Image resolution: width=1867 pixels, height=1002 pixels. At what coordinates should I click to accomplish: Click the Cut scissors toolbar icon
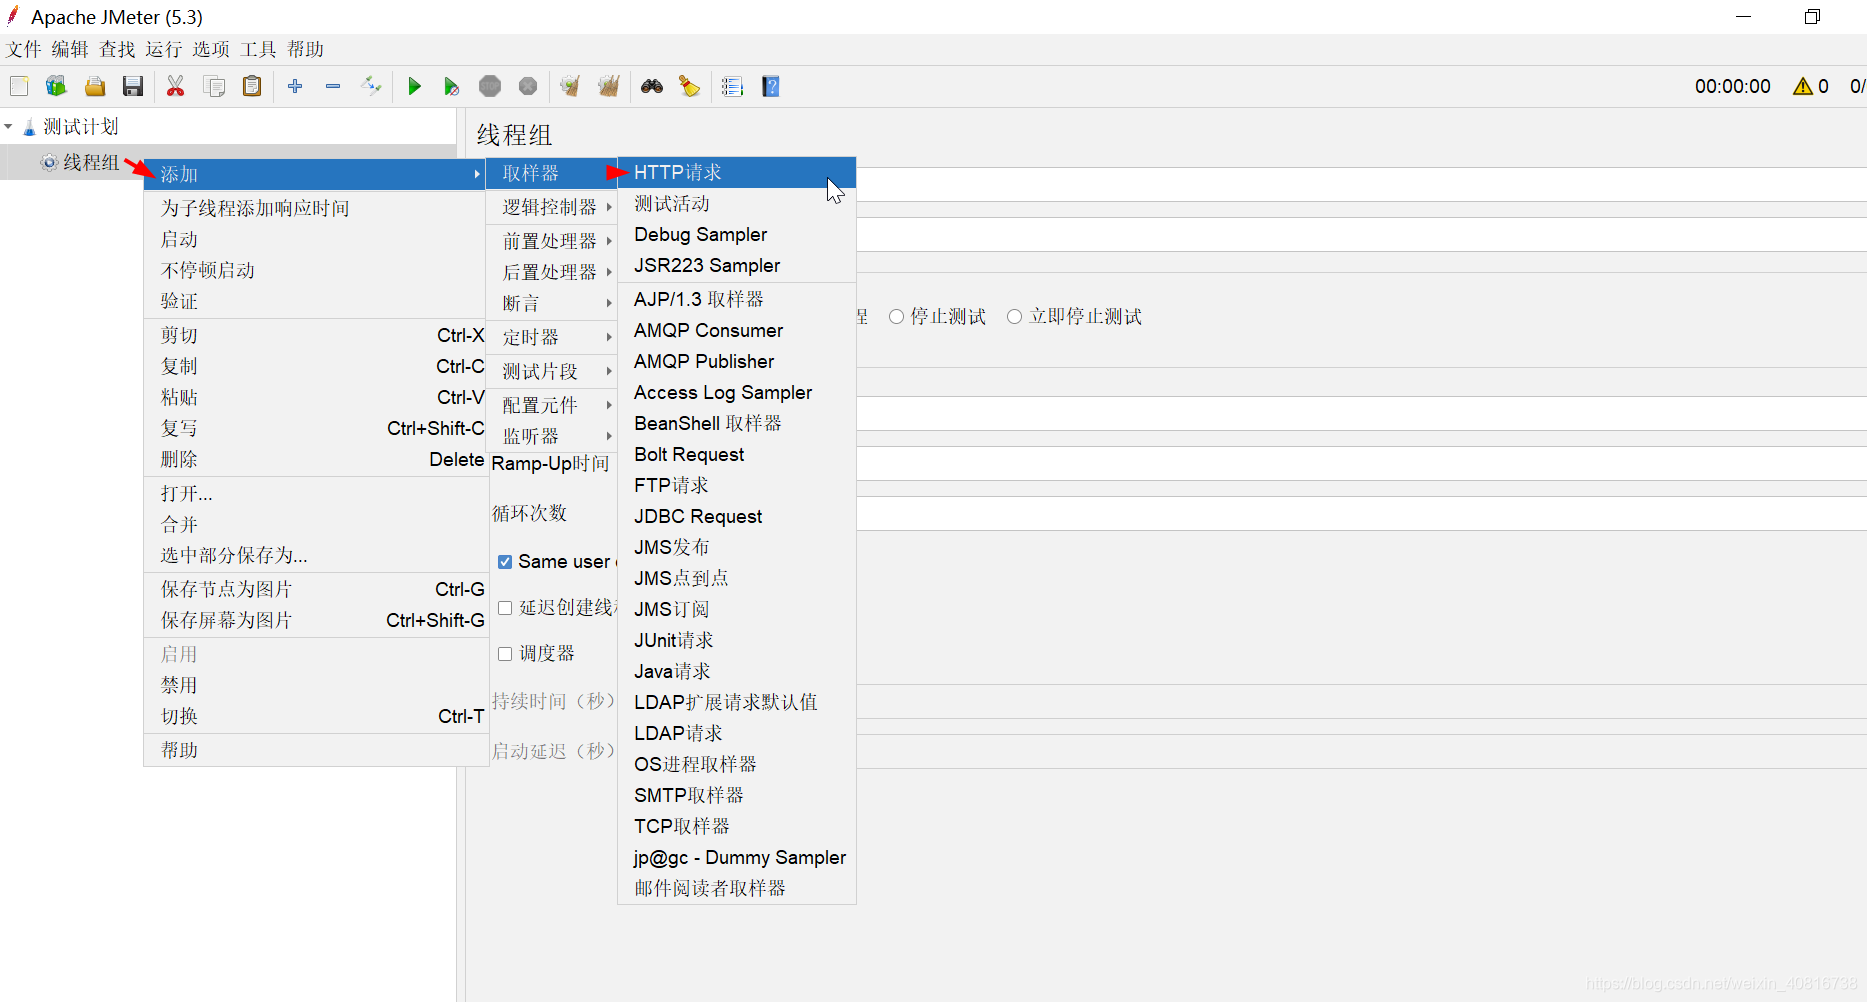click(176, 86)
